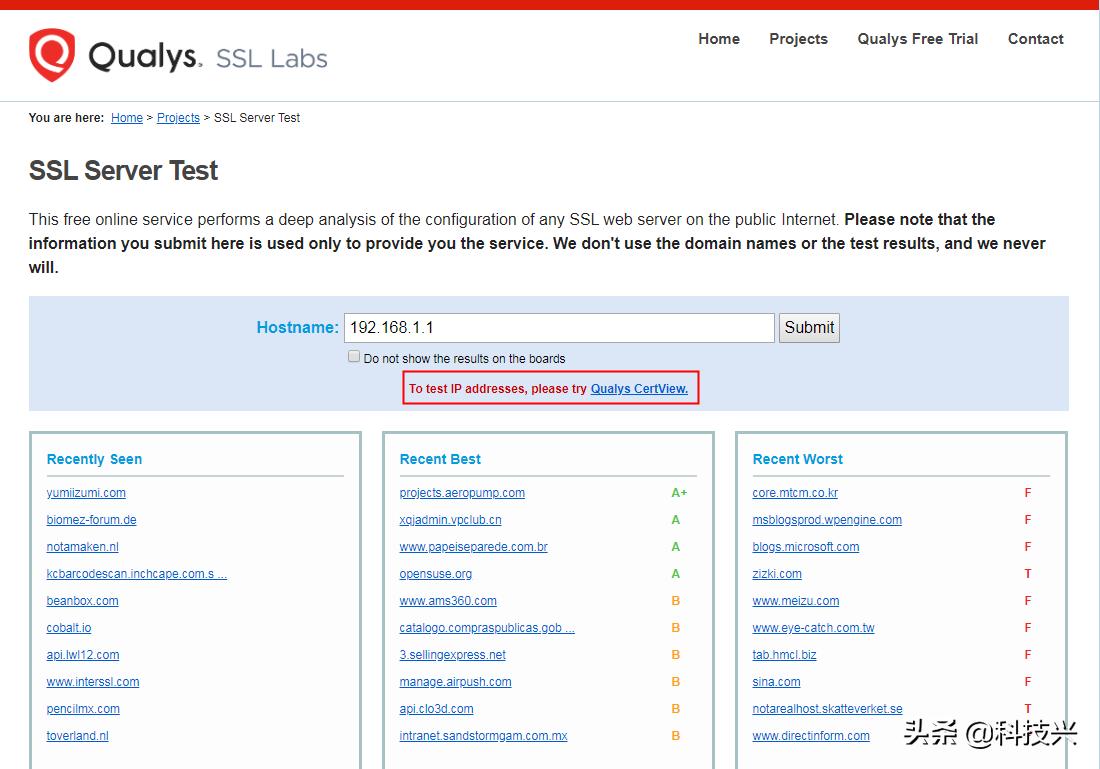Enable 'Do not show the results on the boards'

[354, 356]
